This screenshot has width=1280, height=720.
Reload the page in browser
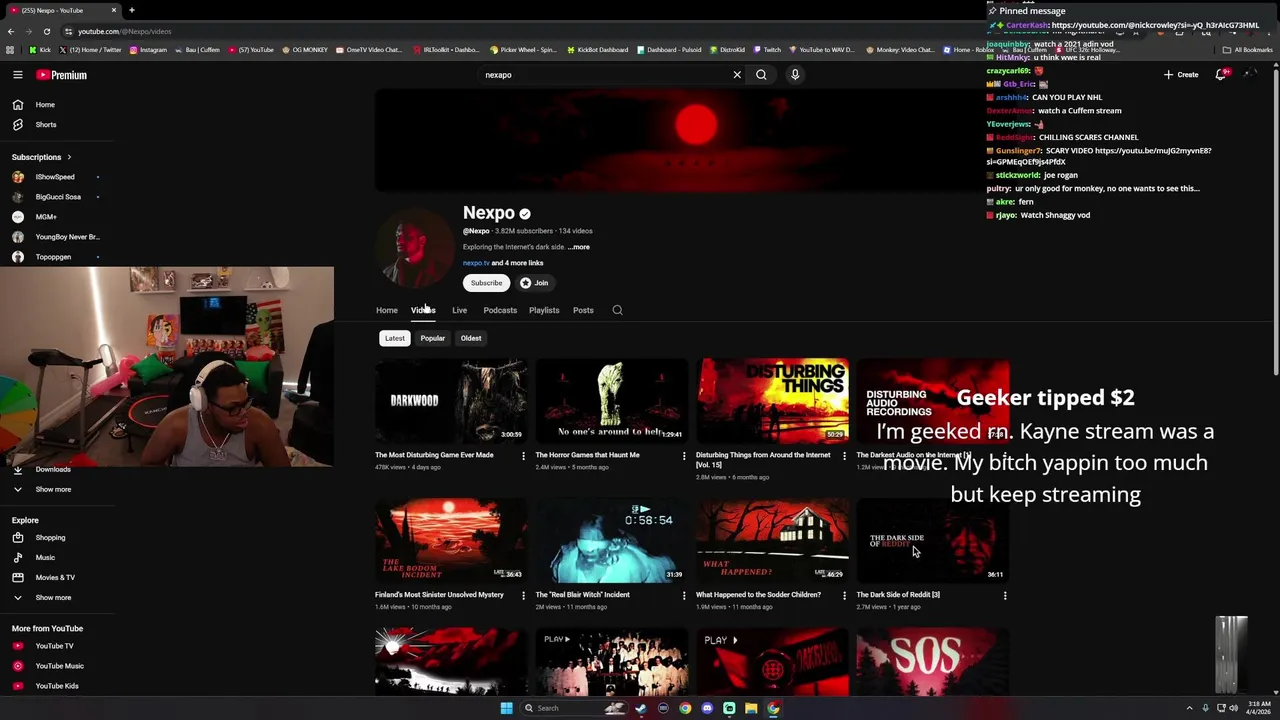tap(46, 31)
